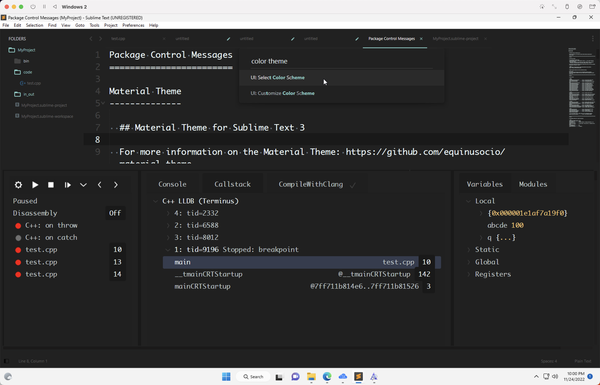The height and width of the screenshot is (385, 600).
Task: Expand thread 3: tid=8012
Action: 168,238
